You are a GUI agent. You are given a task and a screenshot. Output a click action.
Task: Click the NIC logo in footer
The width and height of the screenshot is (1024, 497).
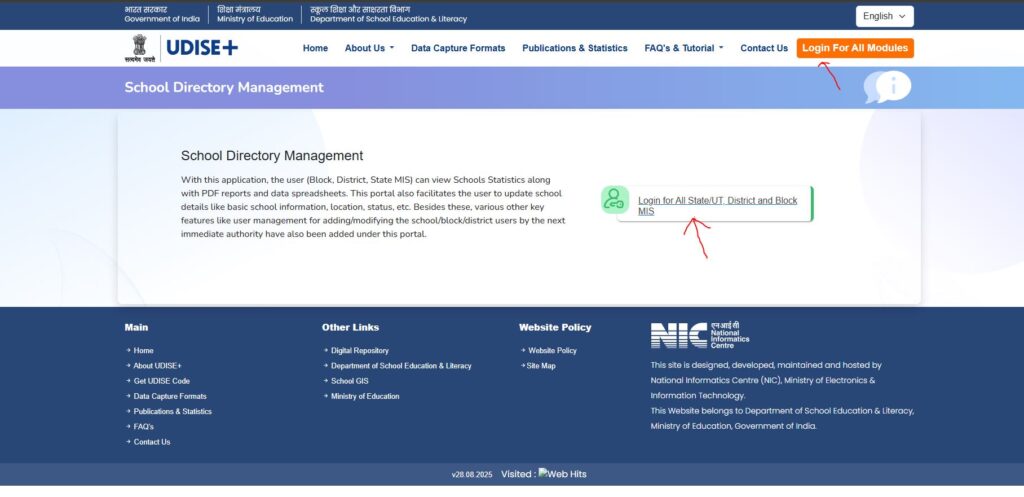[x=700, y=335]
